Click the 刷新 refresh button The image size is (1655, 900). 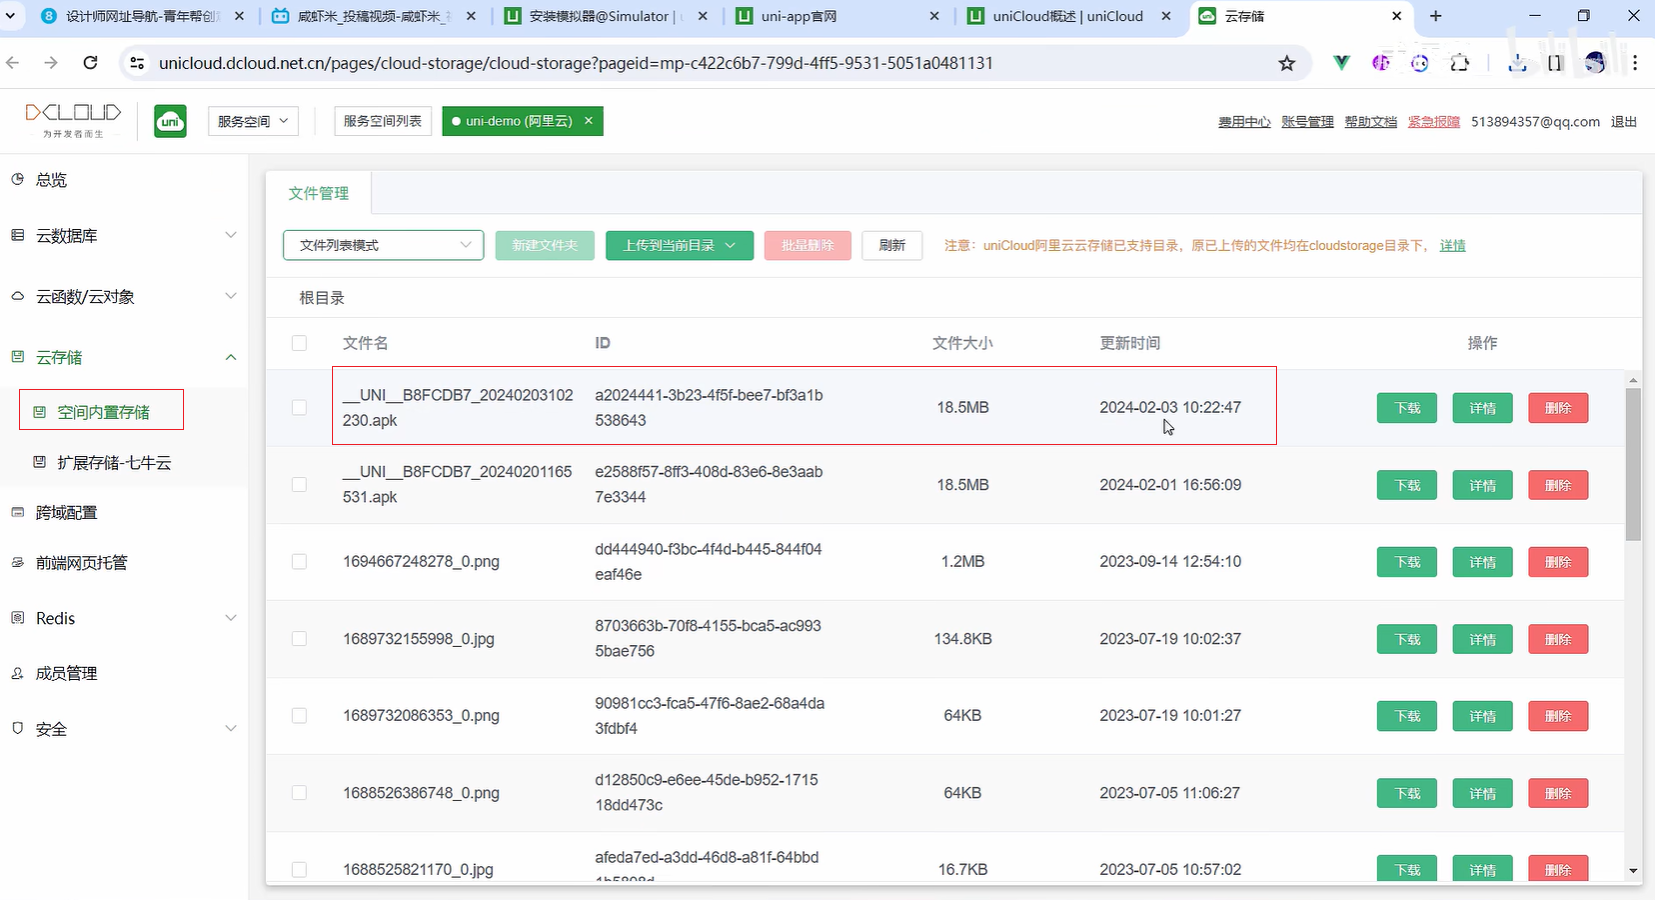pos(892,245)
